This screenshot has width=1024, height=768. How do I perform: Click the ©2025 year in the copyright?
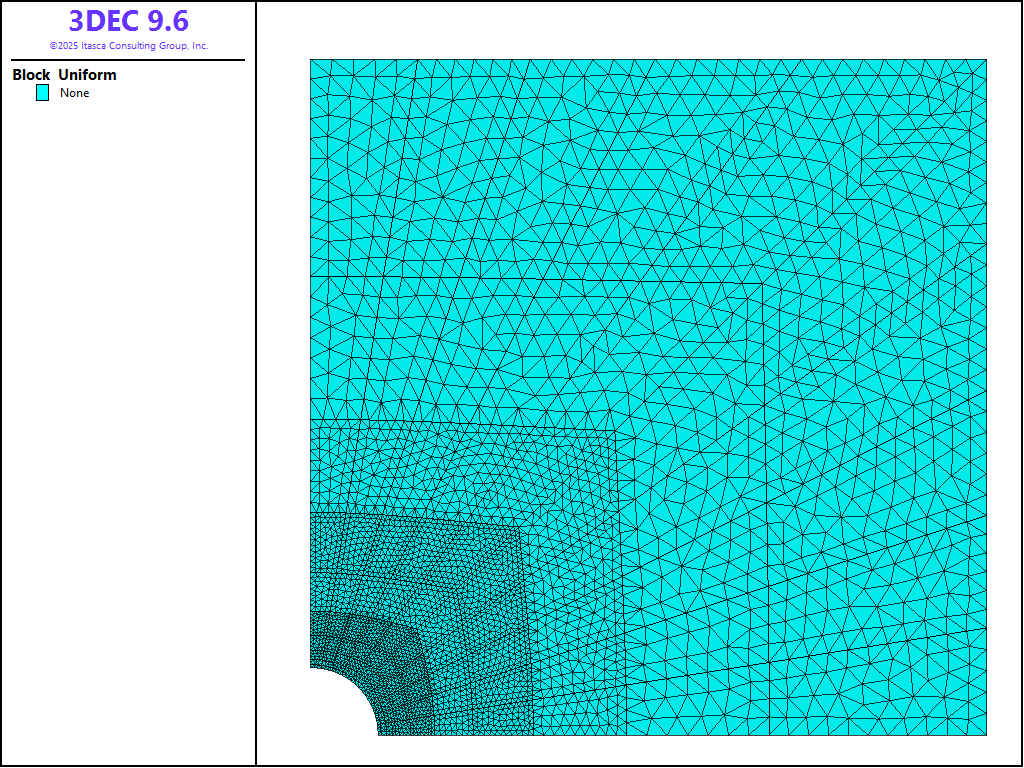pos(63,46)
